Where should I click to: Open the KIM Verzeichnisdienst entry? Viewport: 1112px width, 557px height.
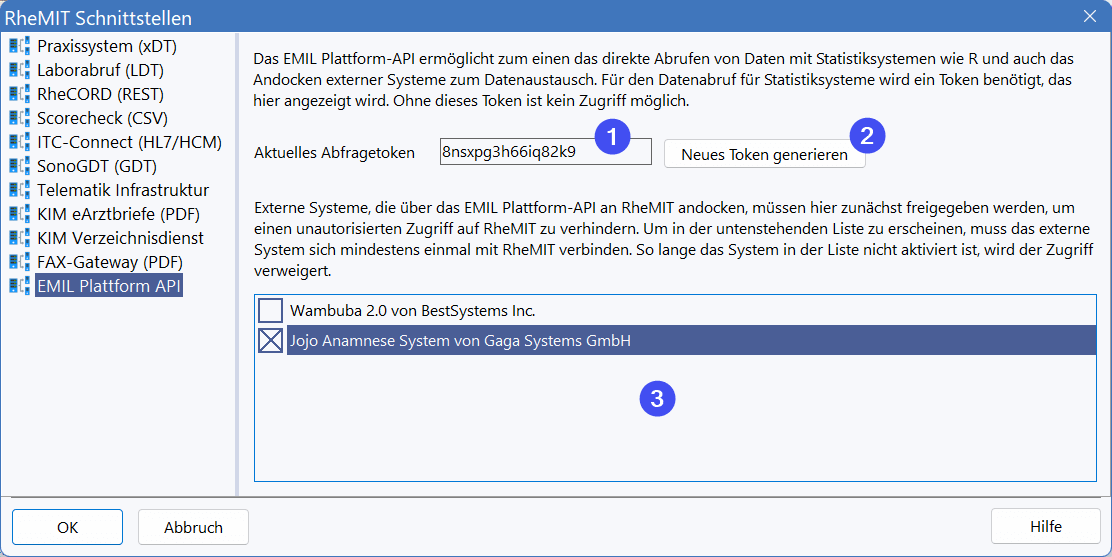click(x=120, y=238)
